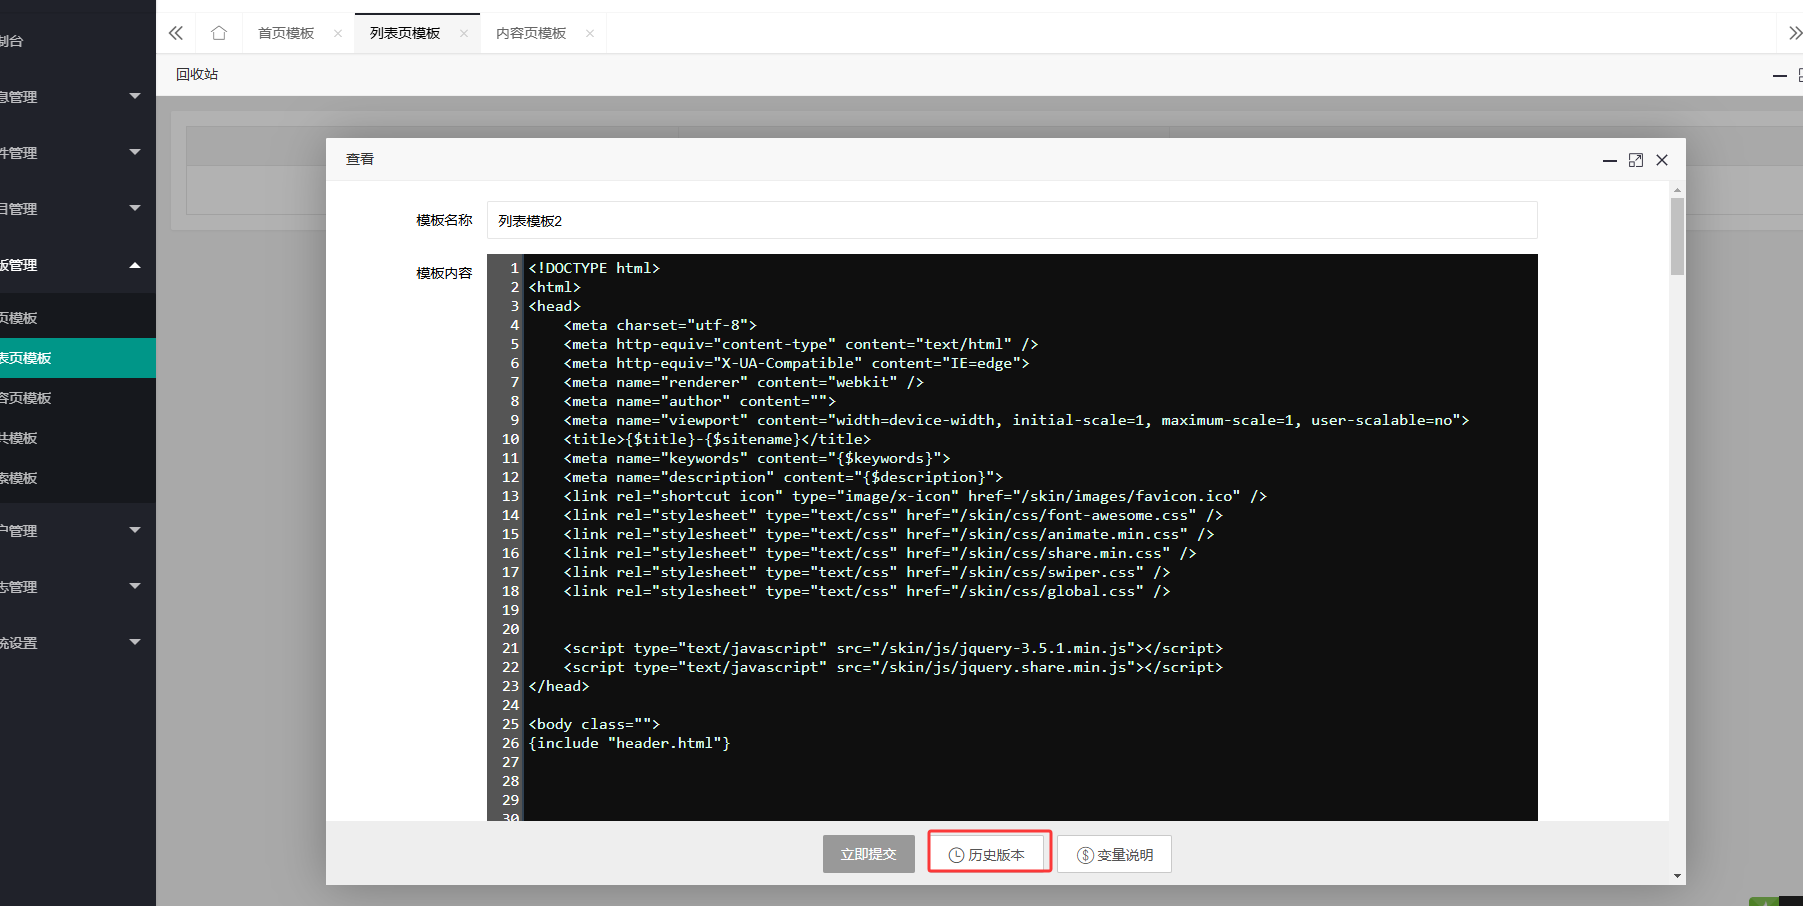Screen dimensions: 1803x906
Task: Edit the 模板名称 input field
Action: point(1012,220)
